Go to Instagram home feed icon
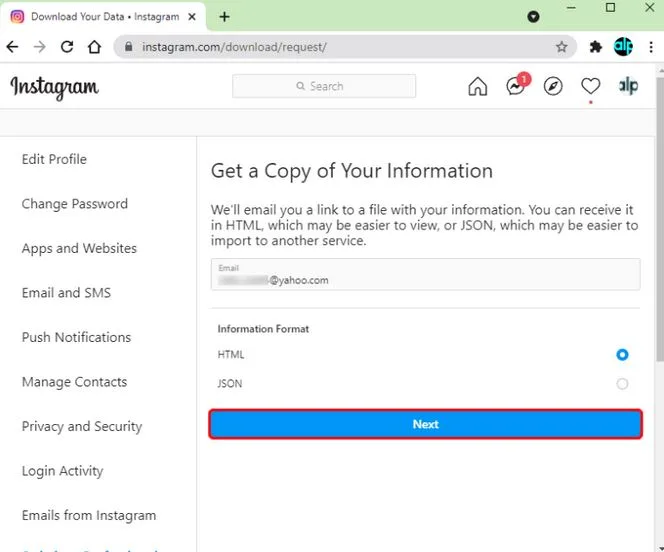Image resolution: width=664 pixels, height=552 pixels. [x=478, y=86]
